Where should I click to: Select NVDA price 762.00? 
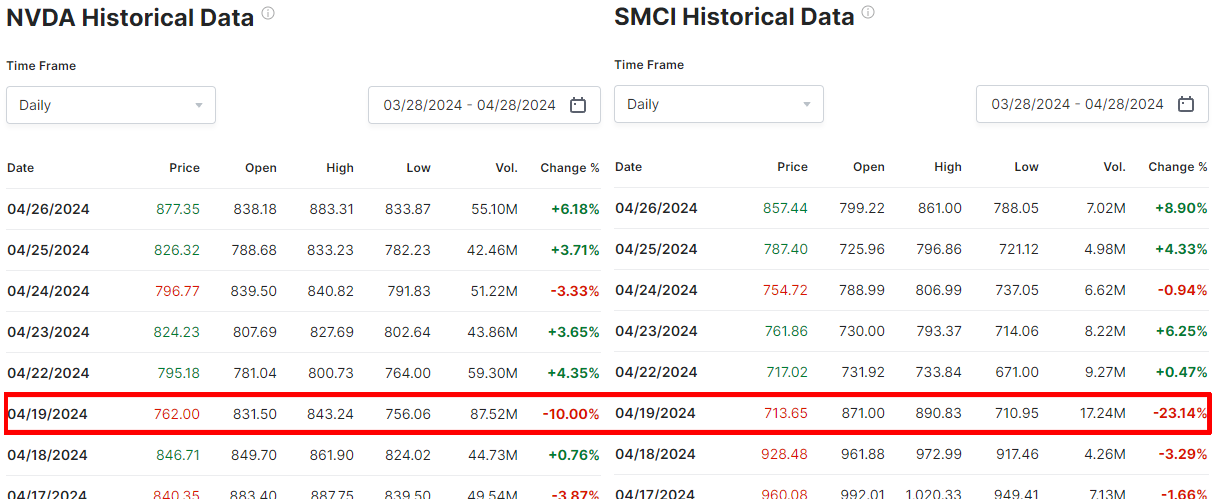coord(177,414)
